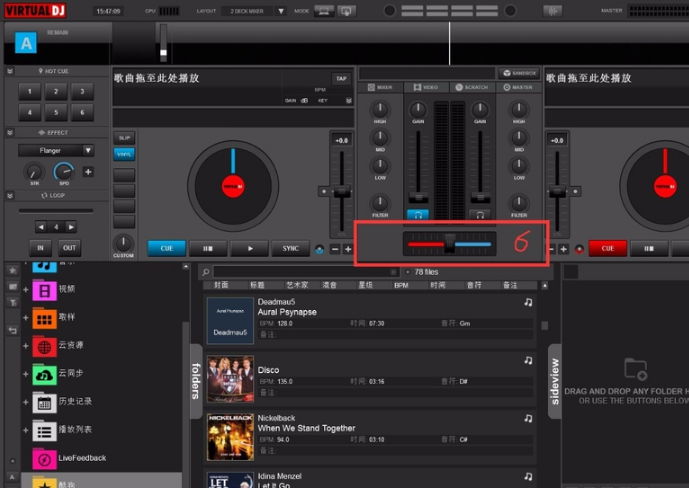Toggle the sideview side tab

(x=555, y=381)
